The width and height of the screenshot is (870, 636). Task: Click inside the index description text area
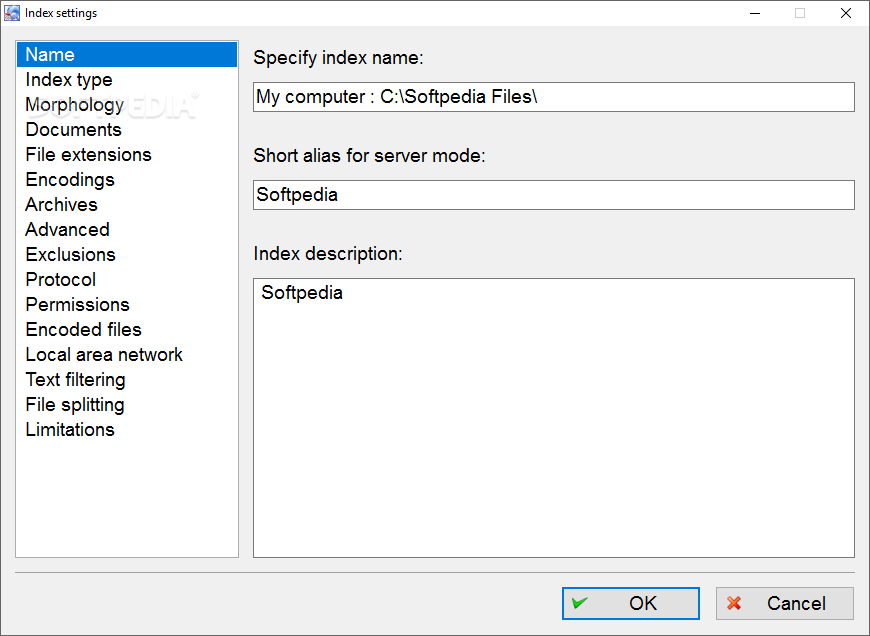point(554,418)
